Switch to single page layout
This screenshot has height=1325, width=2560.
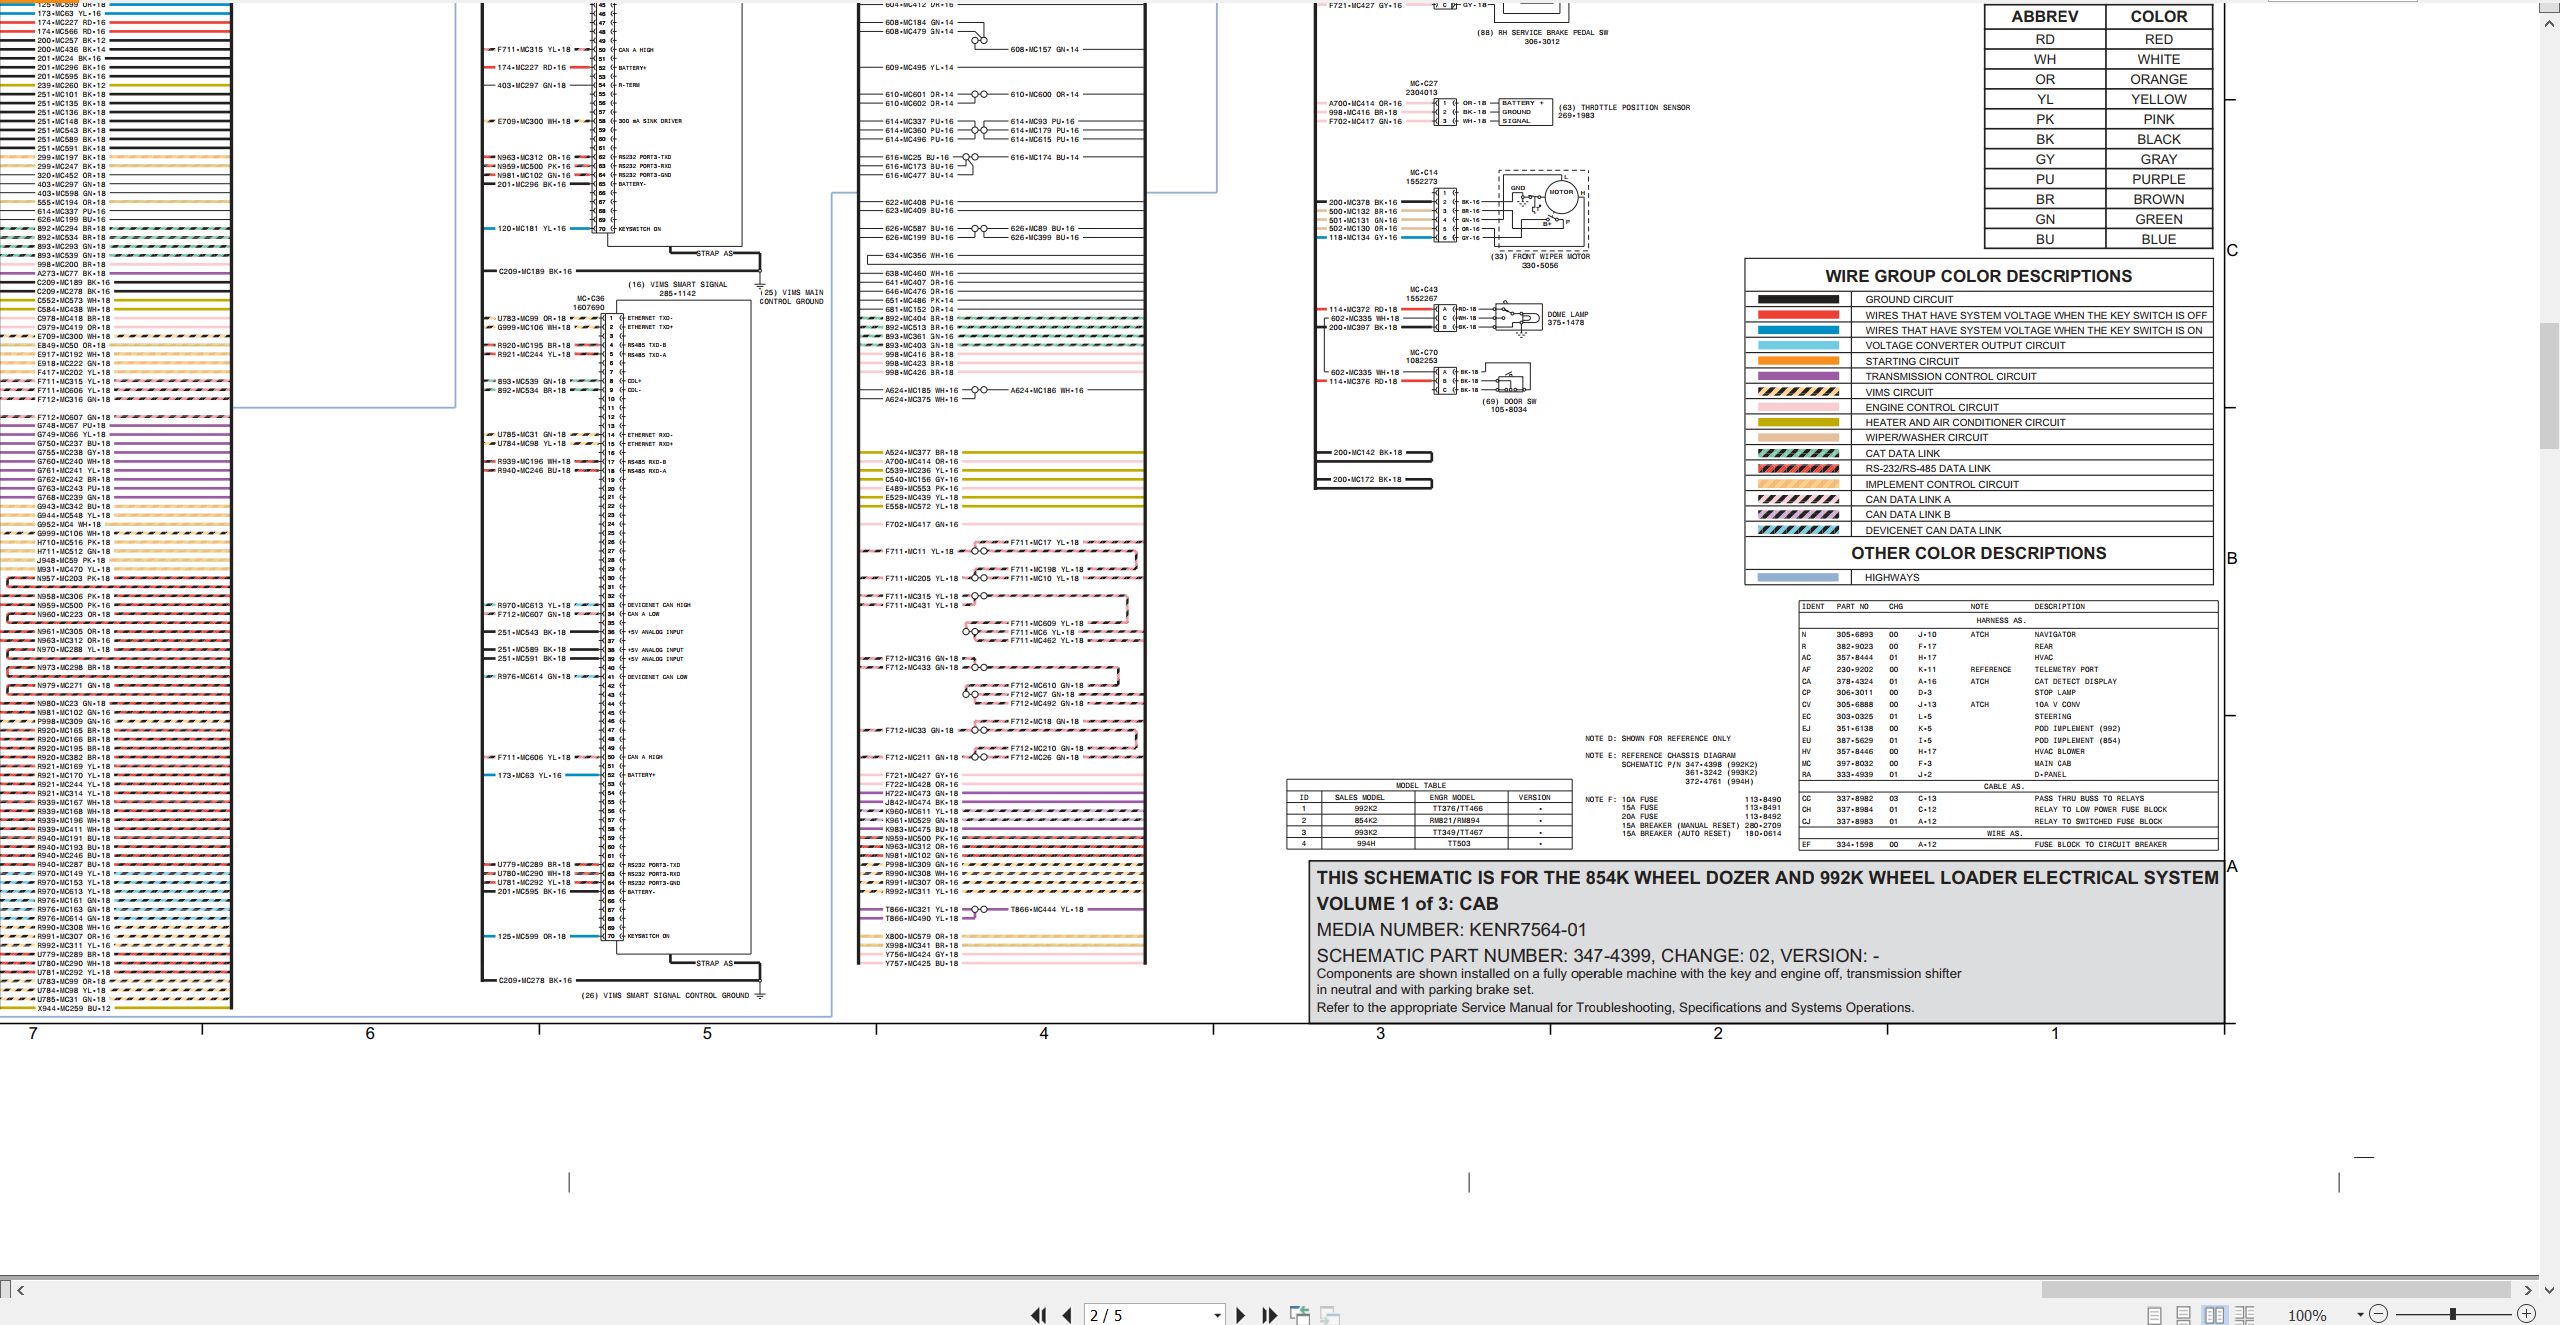[x=2154, y=1315]
